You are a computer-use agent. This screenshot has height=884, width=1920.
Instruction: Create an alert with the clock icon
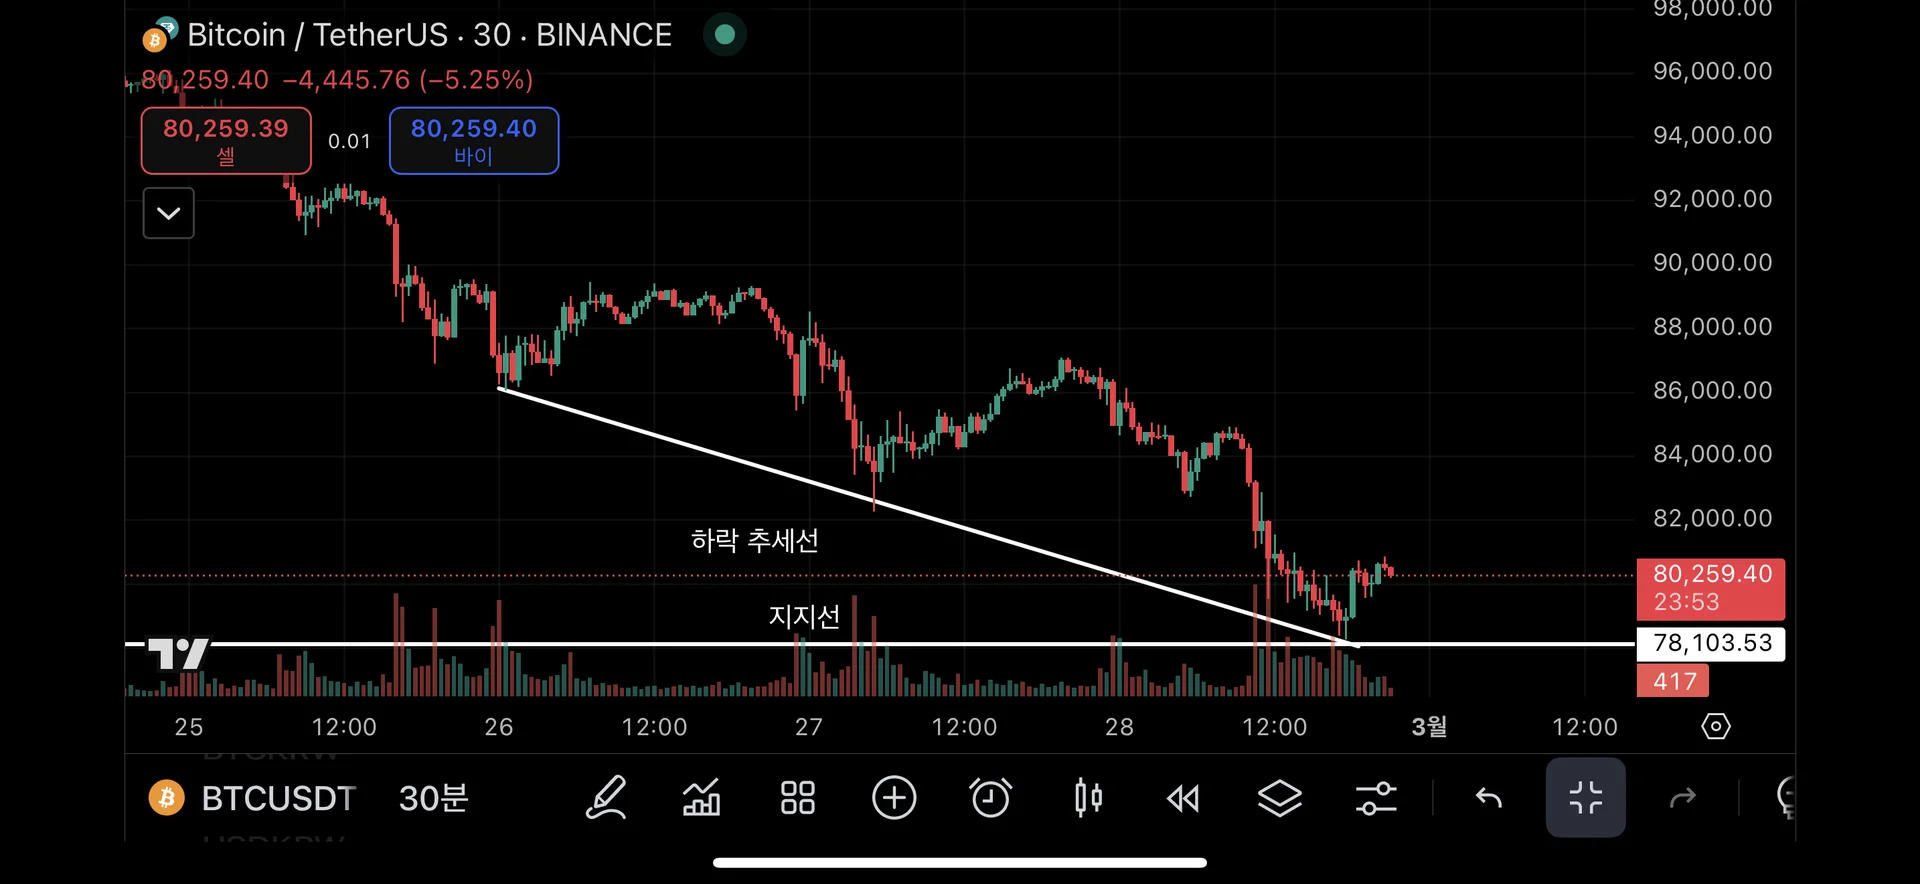tap(990, 798)
